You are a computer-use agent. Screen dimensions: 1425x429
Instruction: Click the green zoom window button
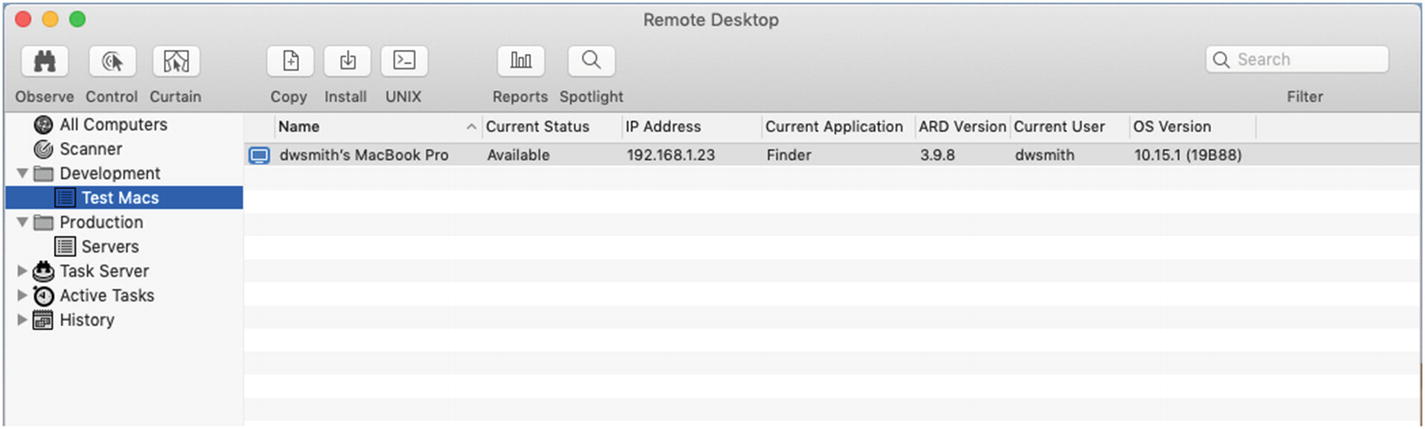[x=77, y=19]
